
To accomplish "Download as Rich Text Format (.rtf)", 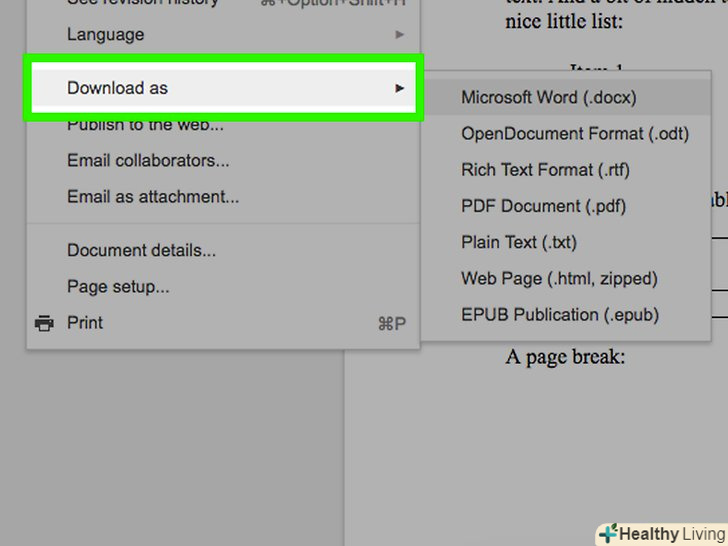I will click(x=566, y=170).
